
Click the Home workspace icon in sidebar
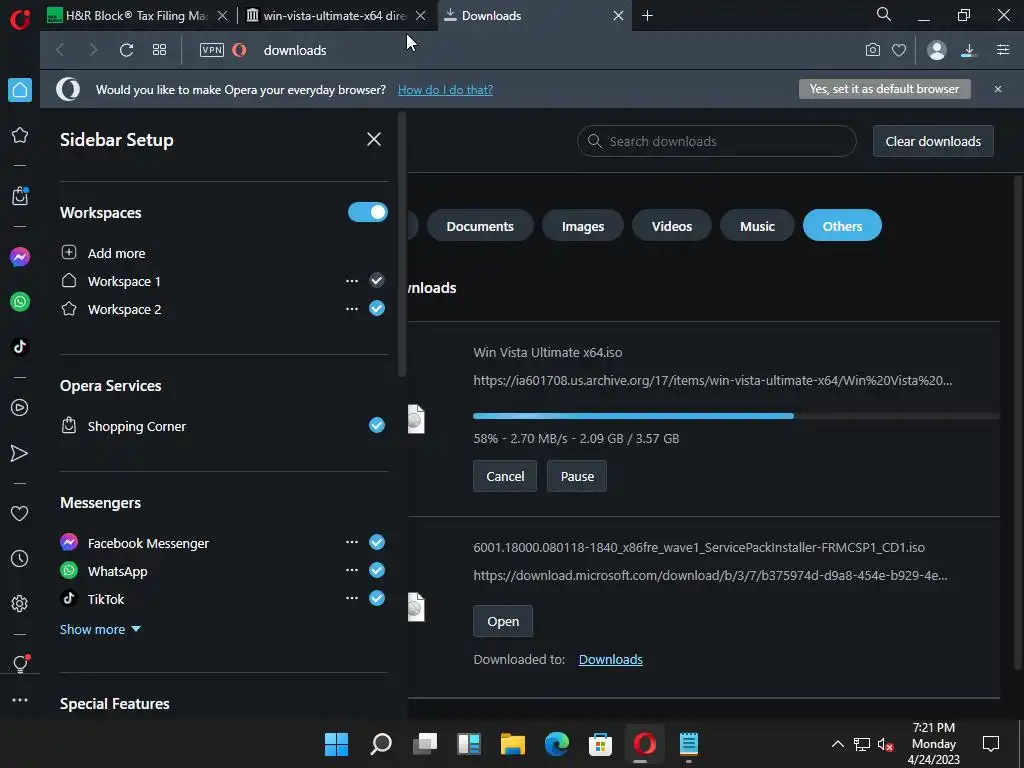(20, 90)
